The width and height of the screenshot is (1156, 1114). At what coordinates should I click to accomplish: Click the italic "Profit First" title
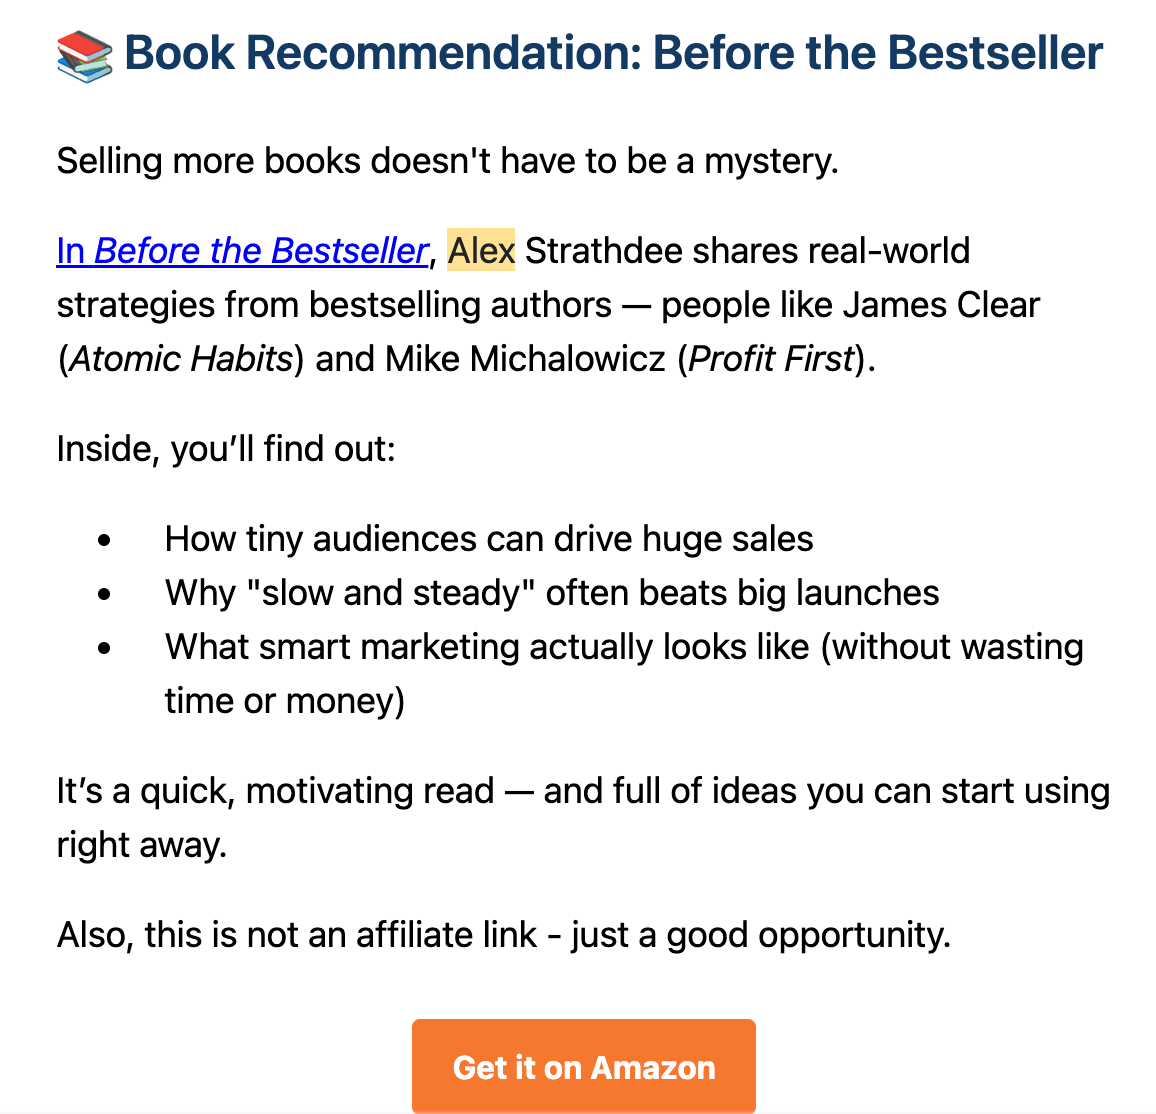pos(771,358)
